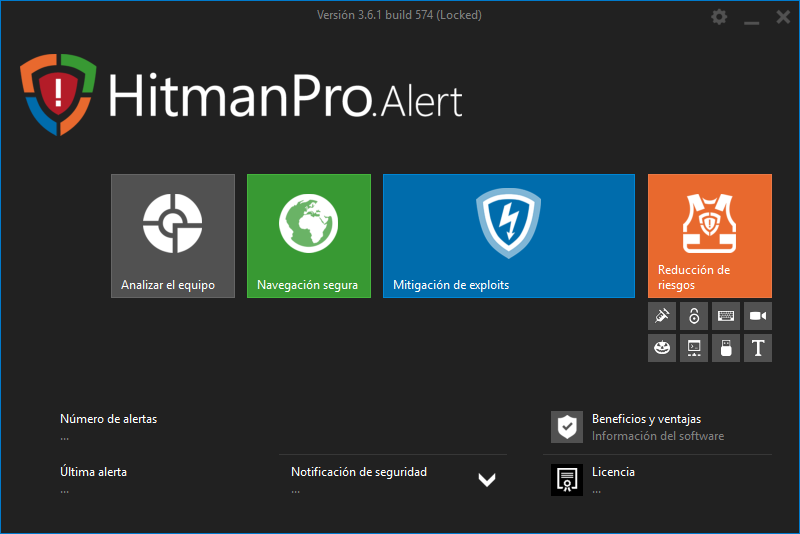This screenshot has height=534, width=800.
Task: Click the webcam camera icon
Action: tap(758, 316)
